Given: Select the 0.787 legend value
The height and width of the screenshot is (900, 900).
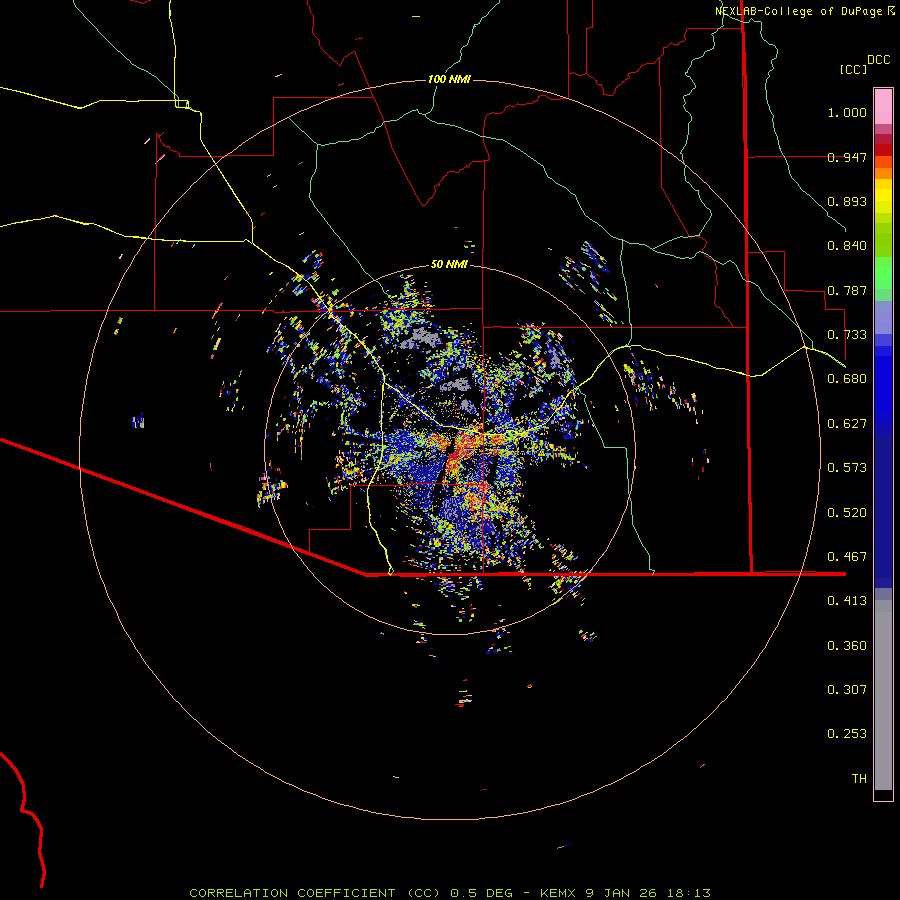Looking at the screenshot, I should pos(847,290).
